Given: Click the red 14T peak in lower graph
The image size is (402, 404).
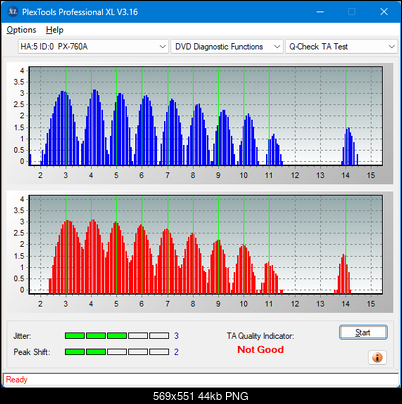Looking at the screenshot, I should 343,274.
